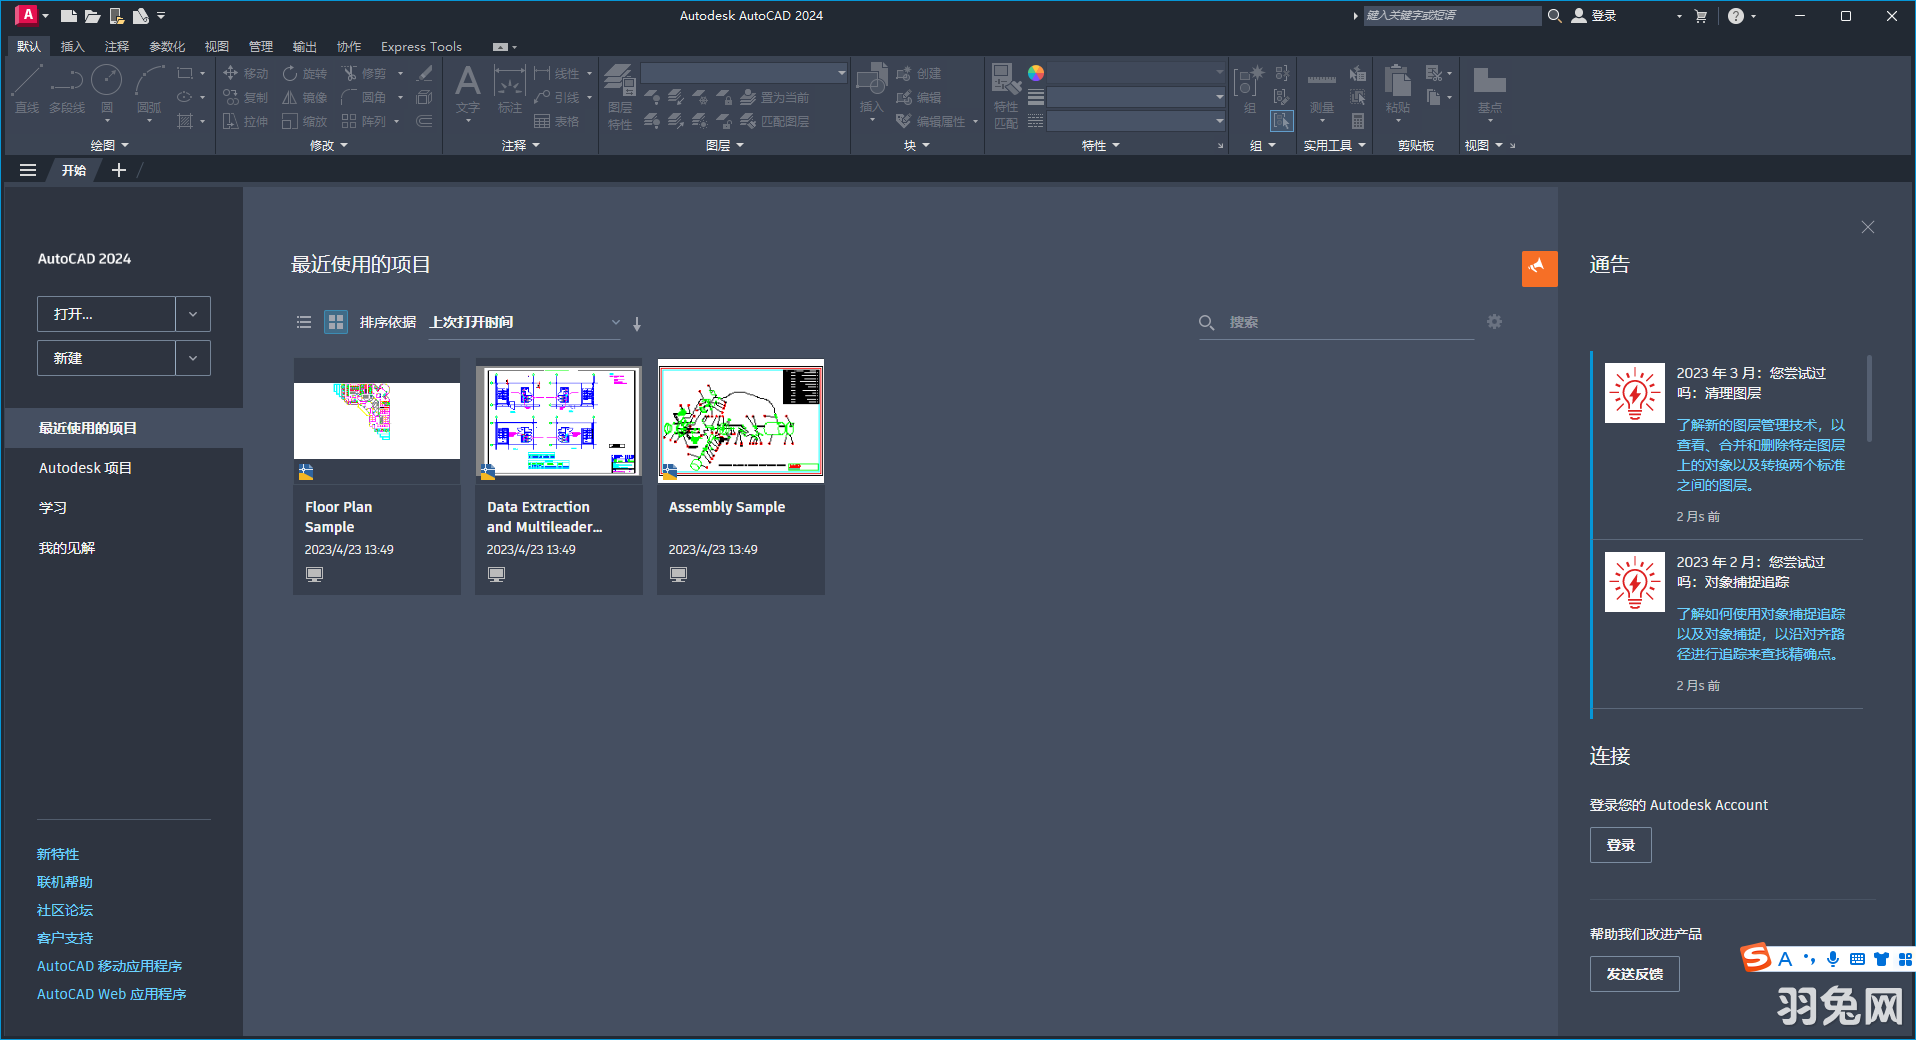Expand the Layers (图层) panel

click(x=725, y=145)
